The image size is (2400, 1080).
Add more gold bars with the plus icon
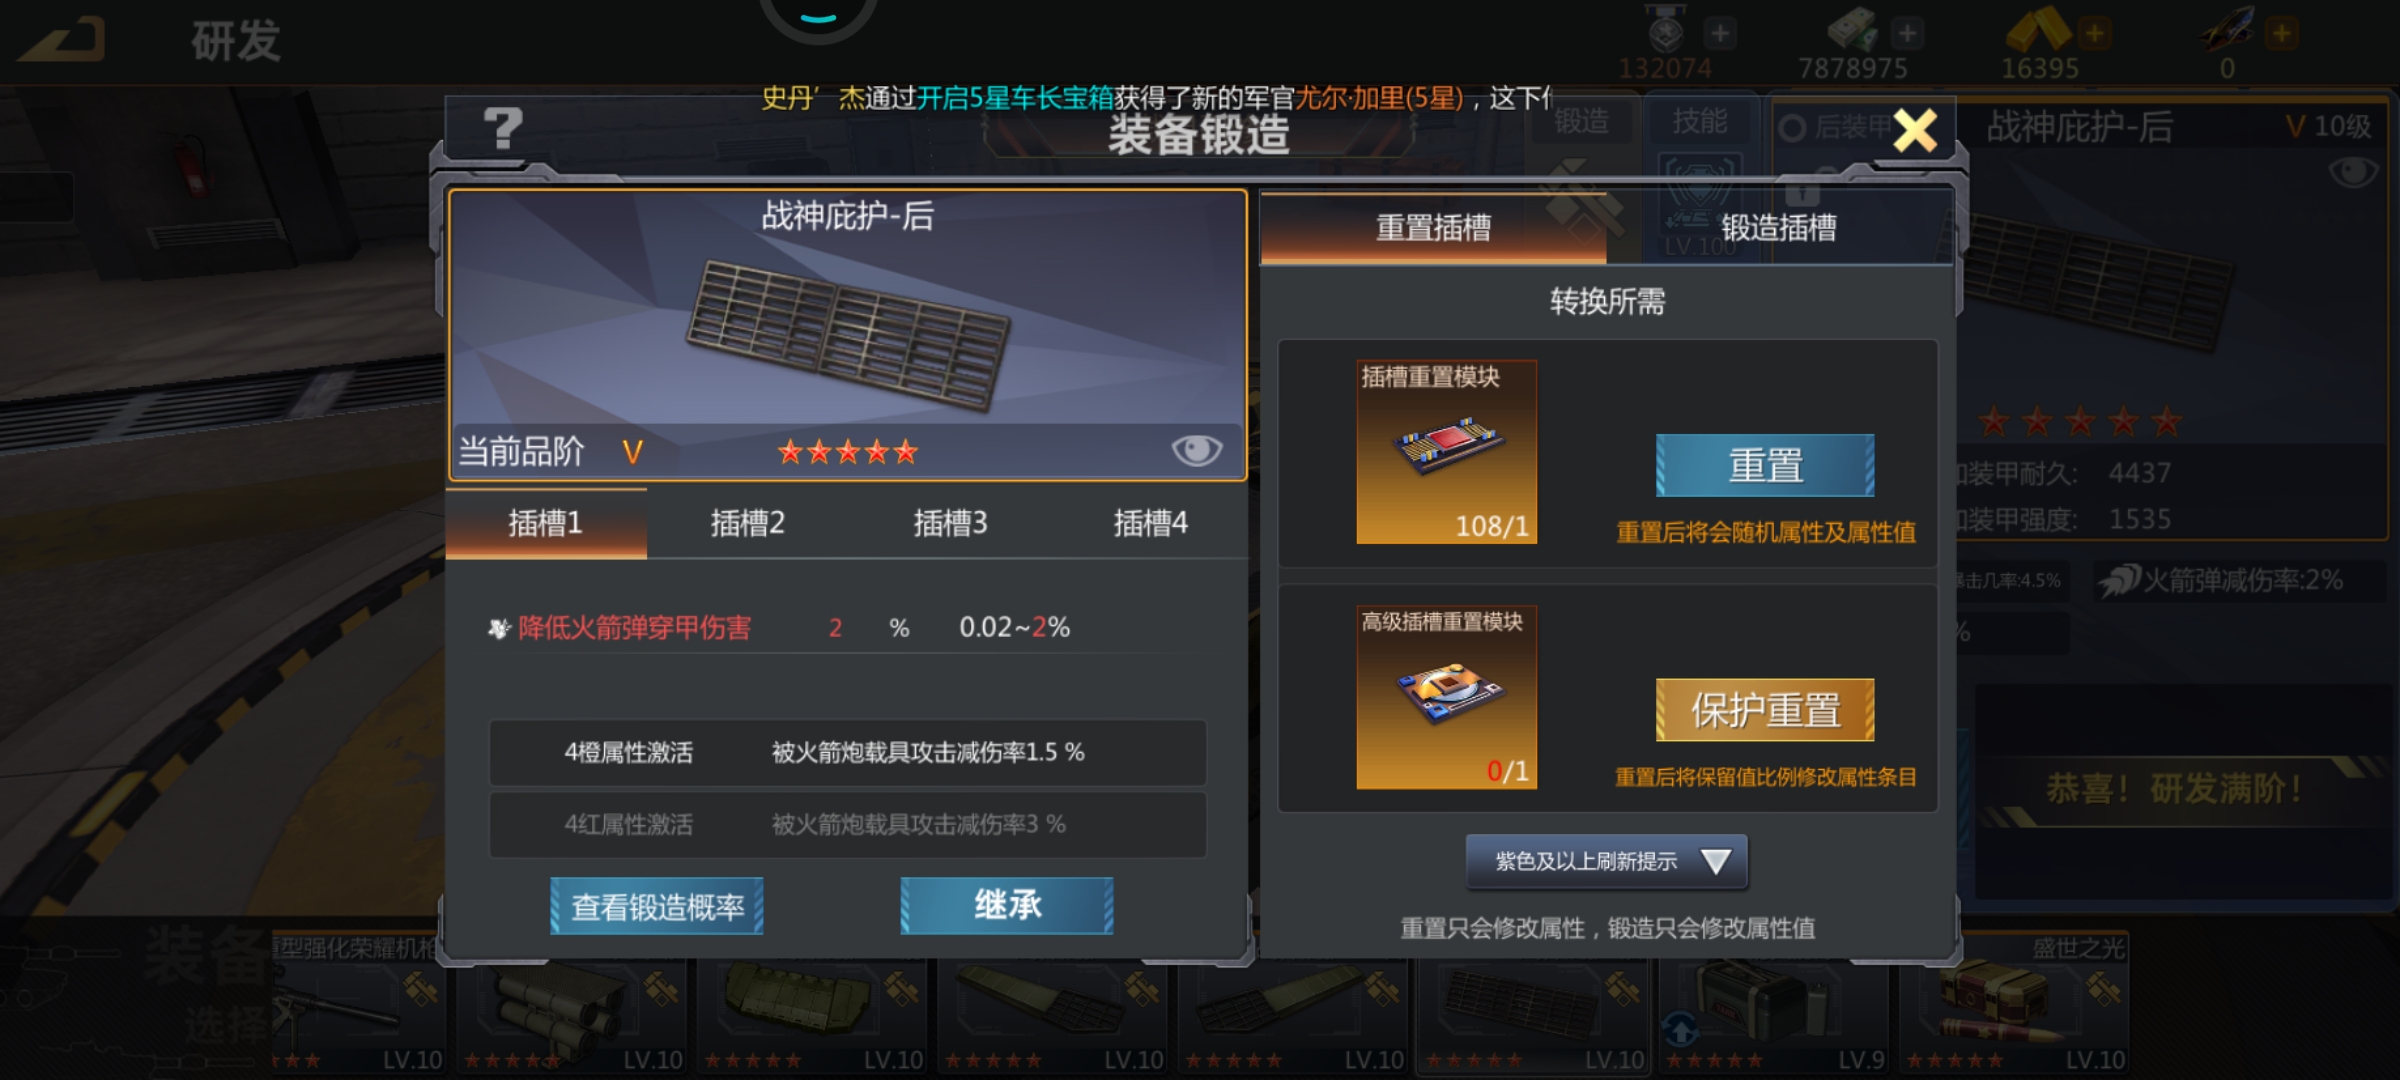pos(2093,33)
